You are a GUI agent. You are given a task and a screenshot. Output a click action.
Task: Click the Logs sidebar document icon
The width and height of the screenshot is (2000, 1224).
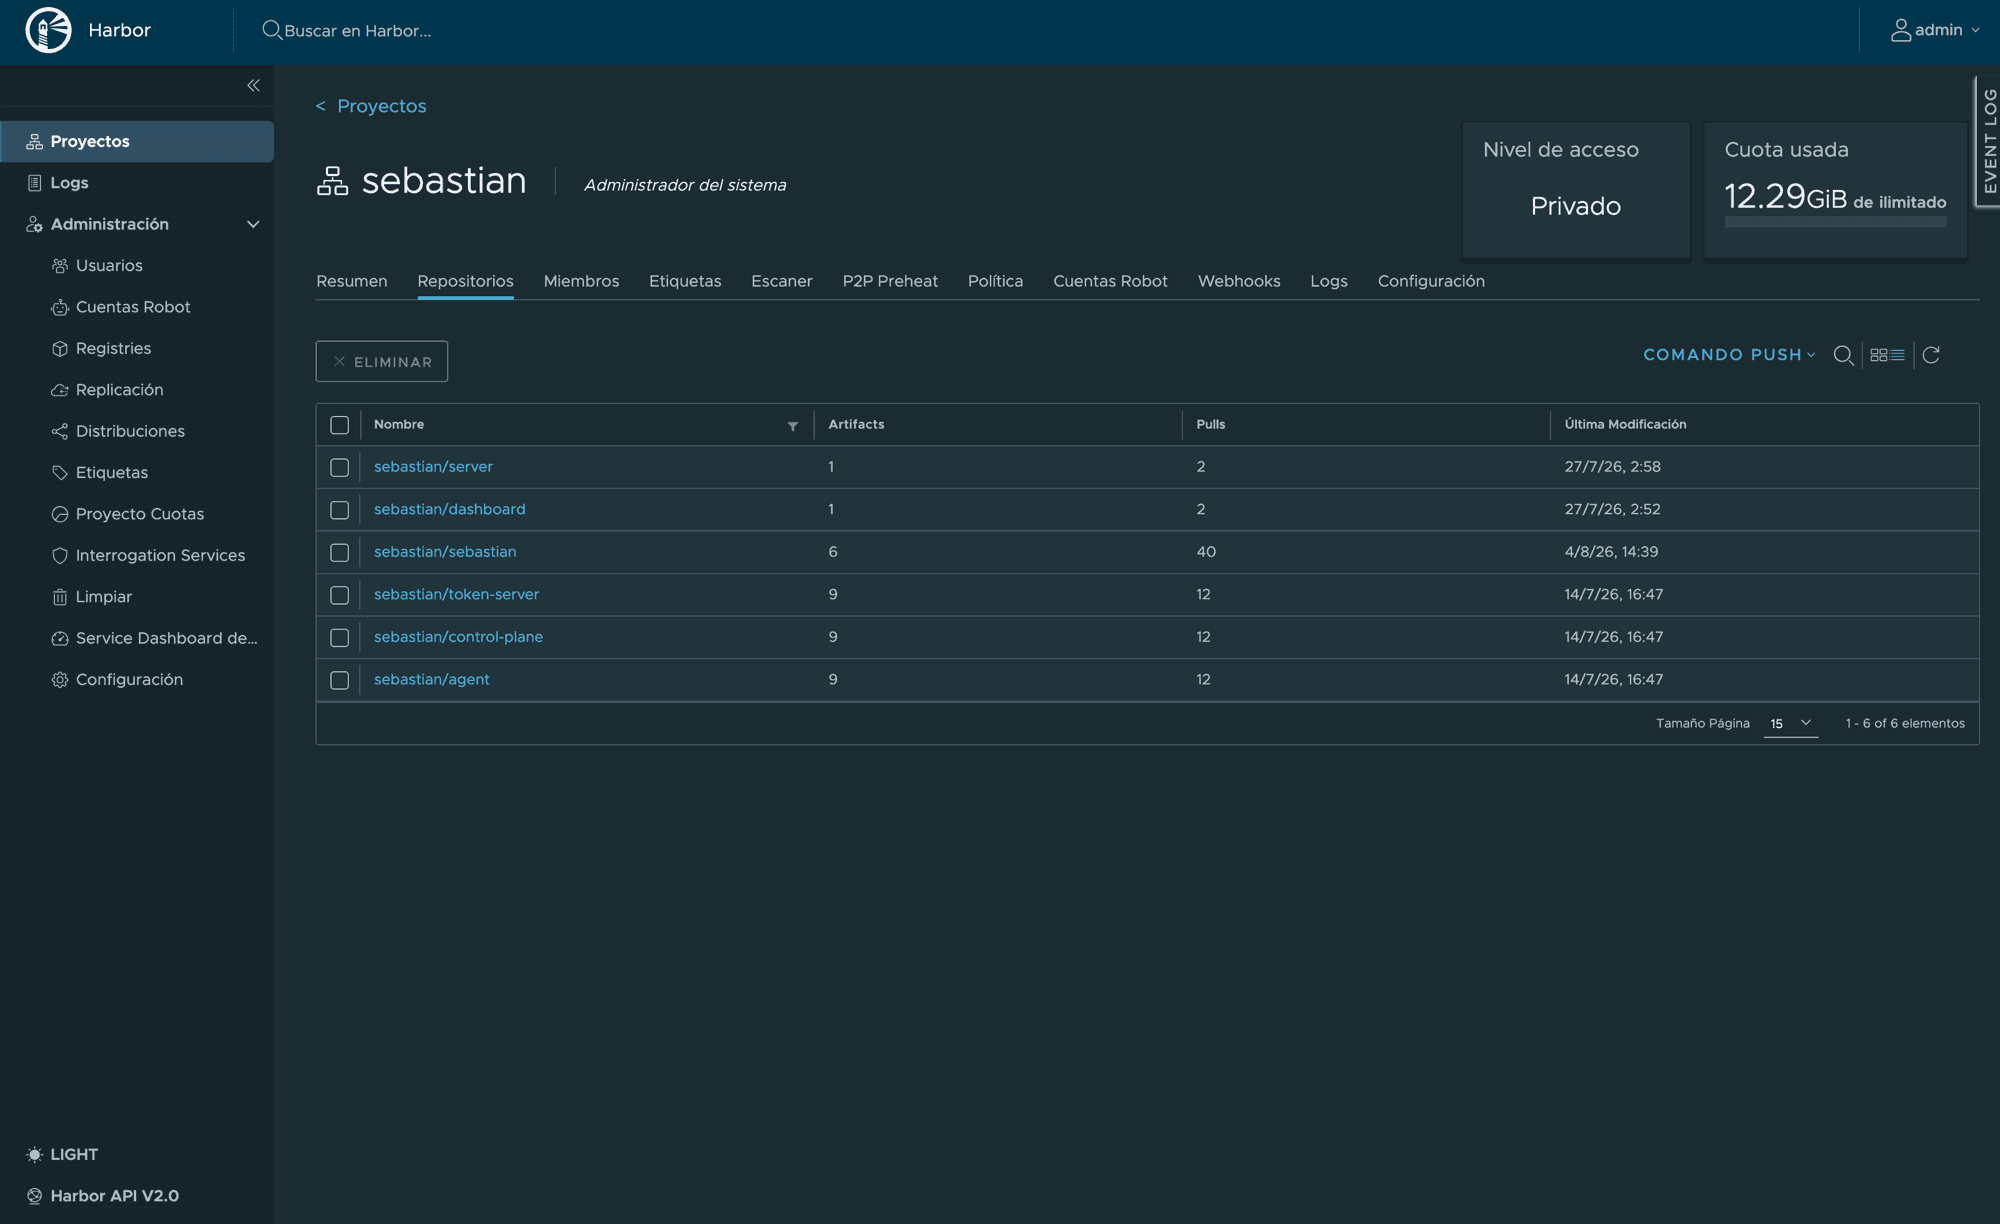[35, 183]
